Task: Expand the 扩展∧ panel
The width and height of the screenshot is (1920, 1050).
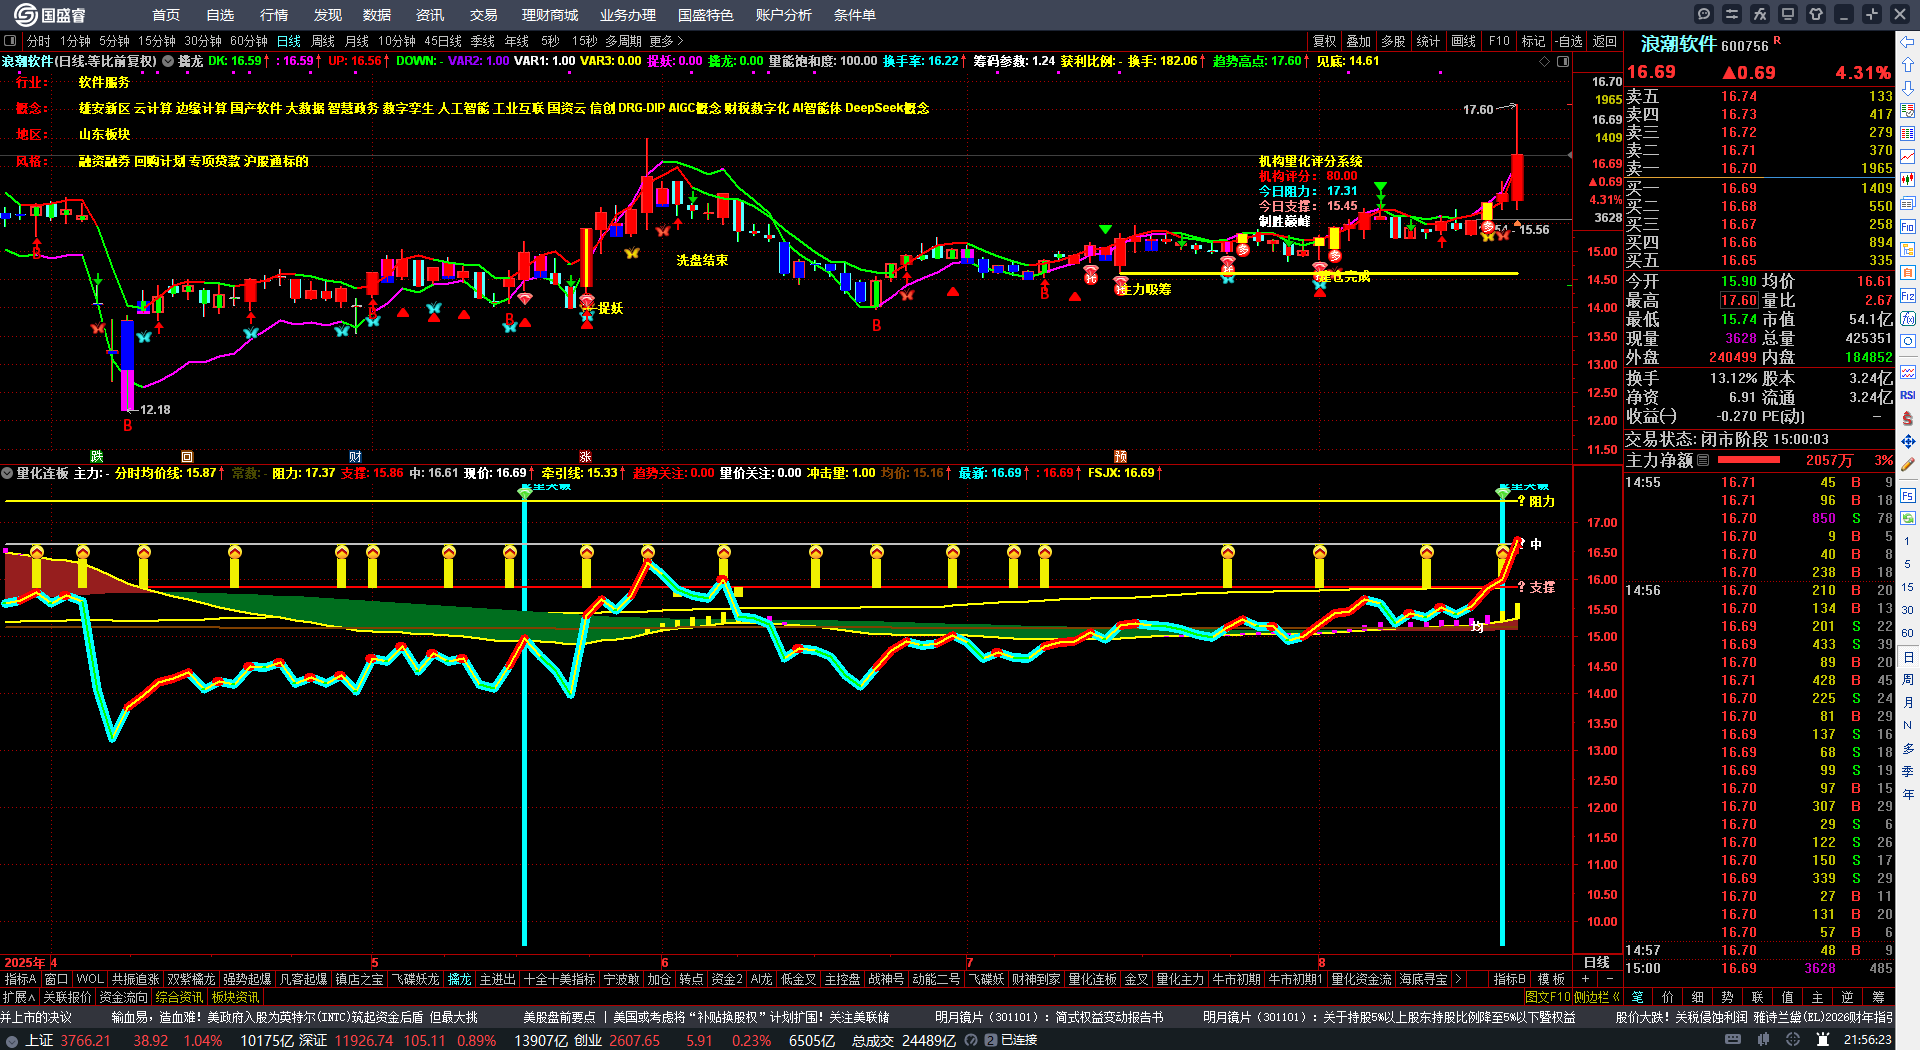Action: (x=20, y=997)
